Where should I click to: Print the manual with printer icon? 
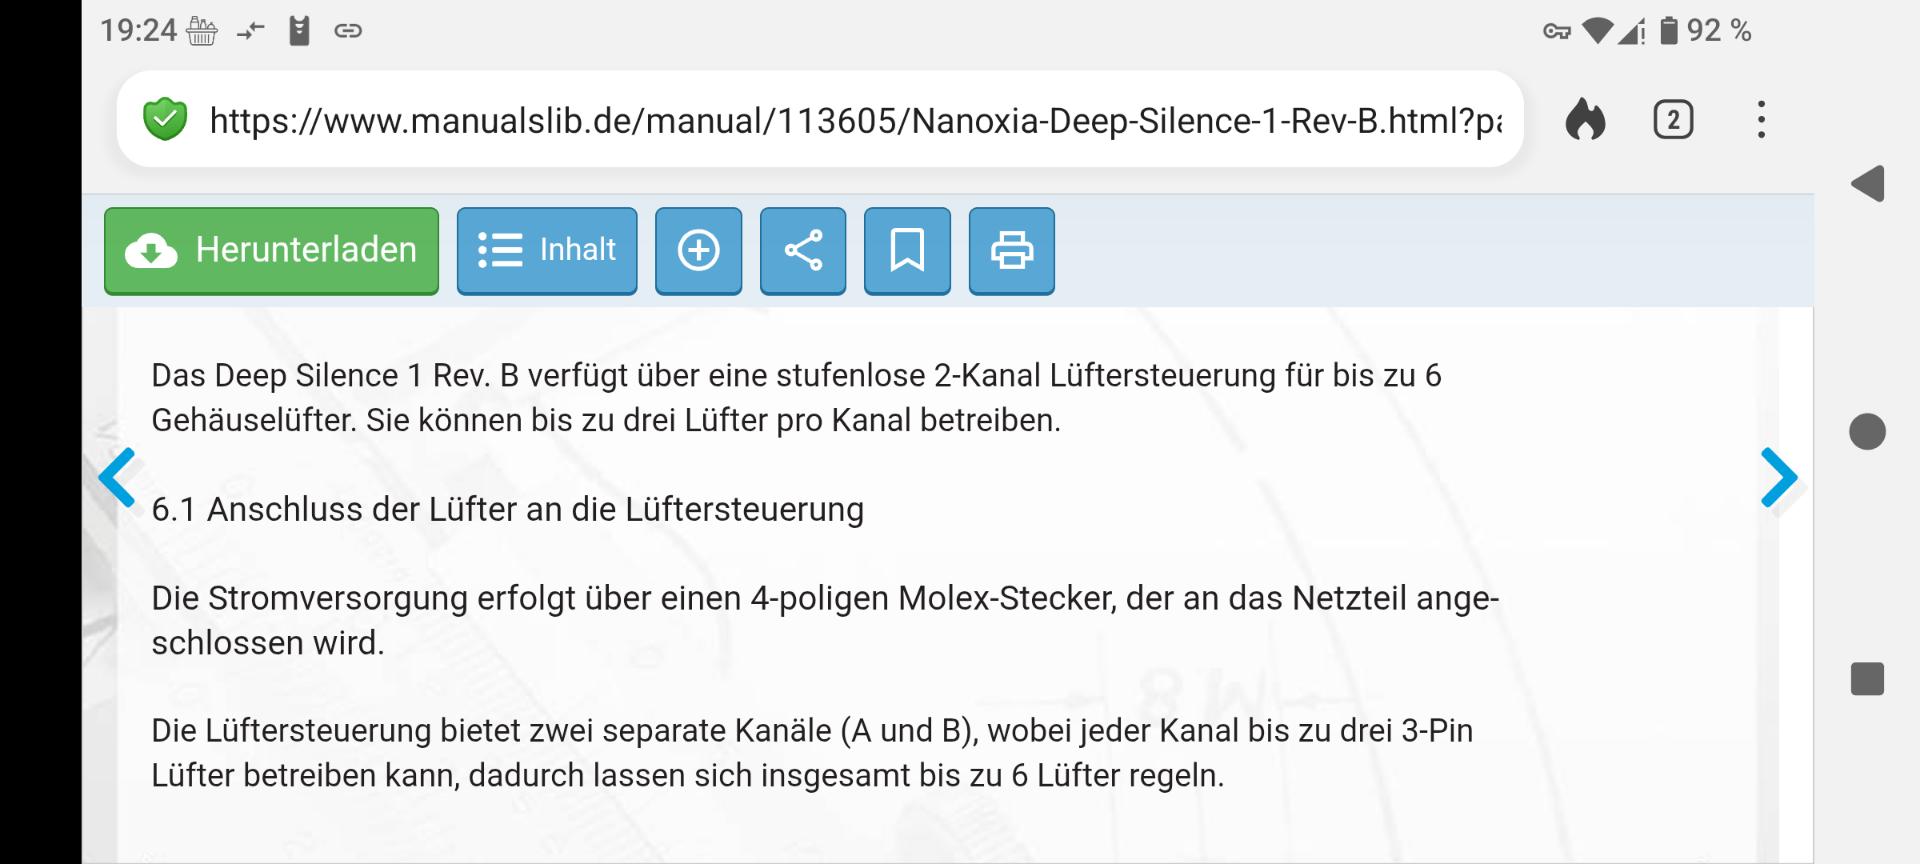pyautogui.click(x=1012, y=251)
